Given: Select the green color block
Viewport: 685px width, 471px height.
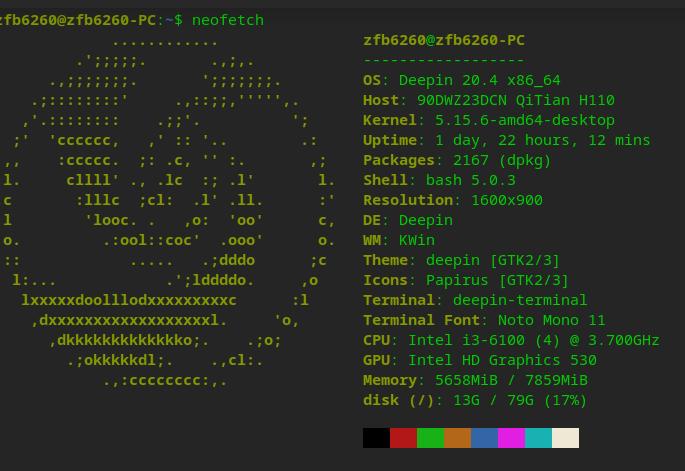Looking at the screenshot, I should tap(430, 438).
